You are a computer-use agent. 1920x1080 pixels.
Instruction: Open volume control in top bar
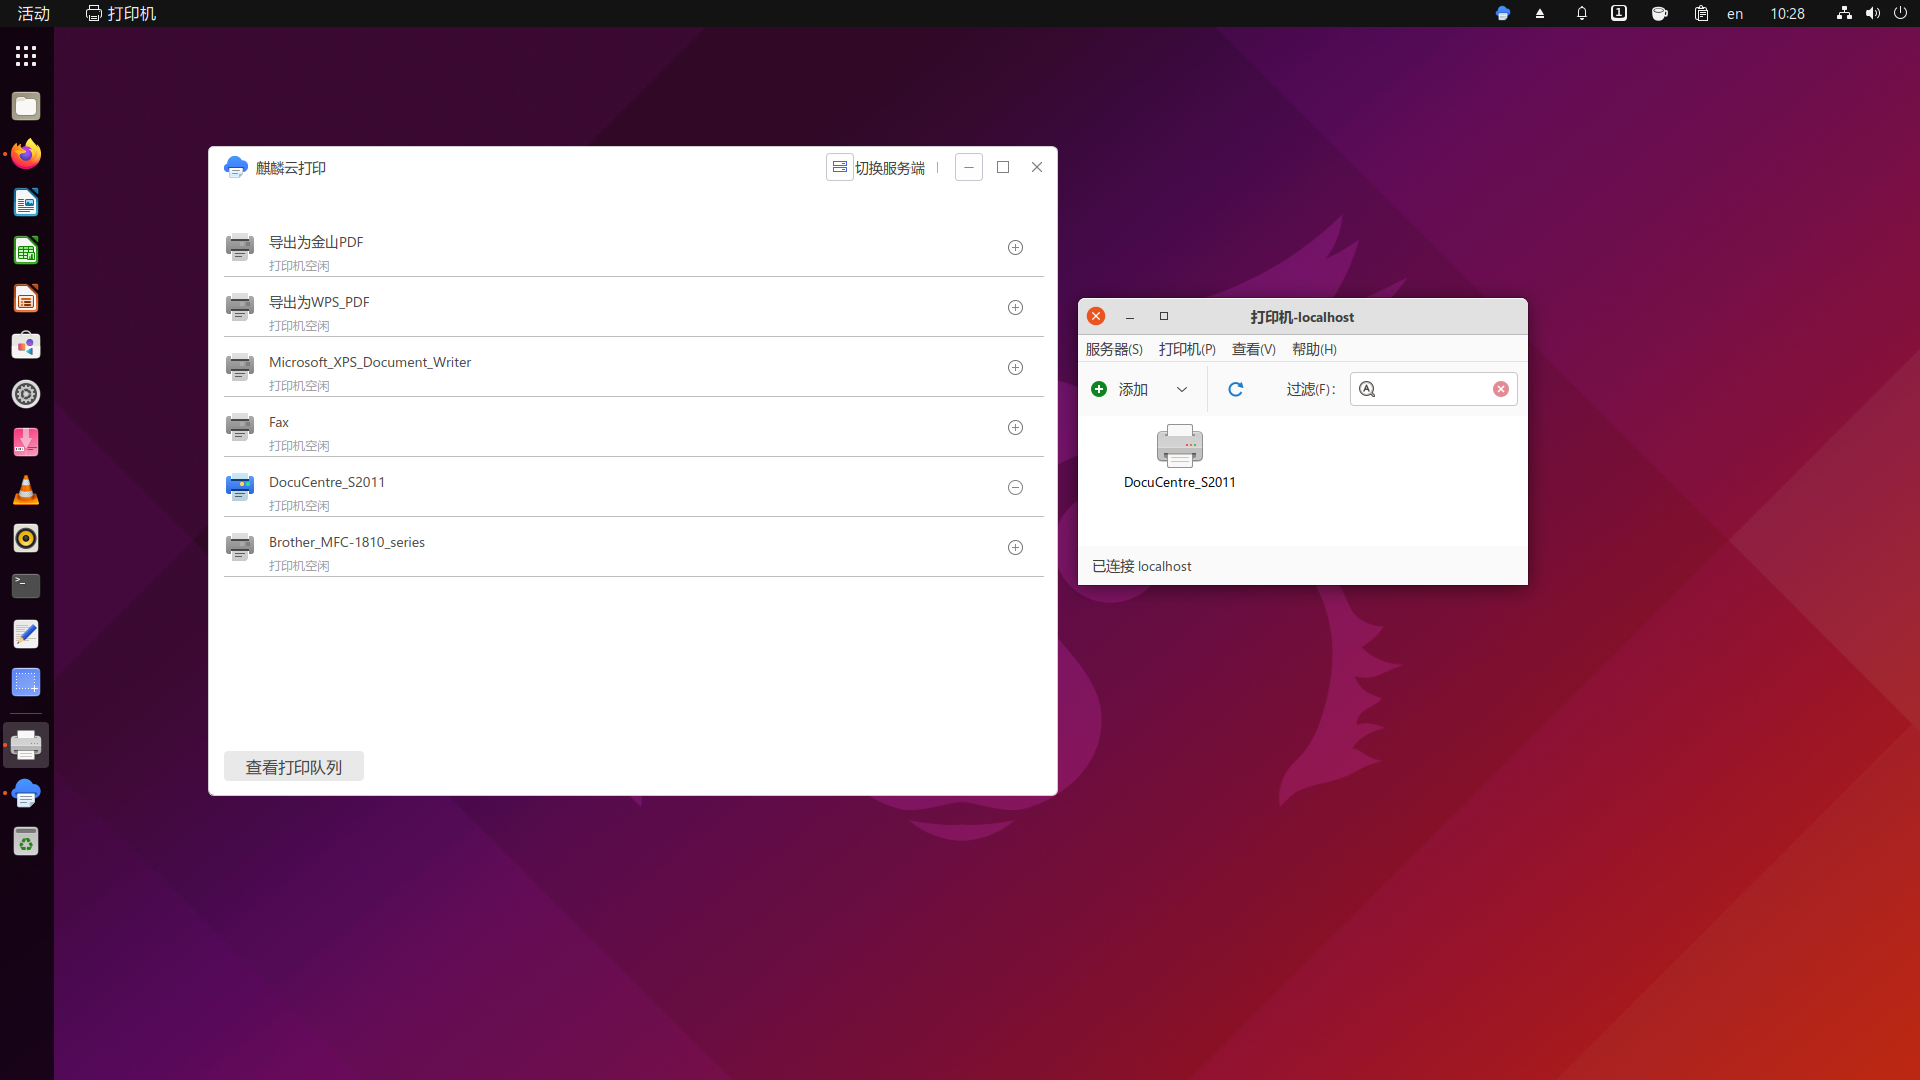click(x=1872, y=13)
